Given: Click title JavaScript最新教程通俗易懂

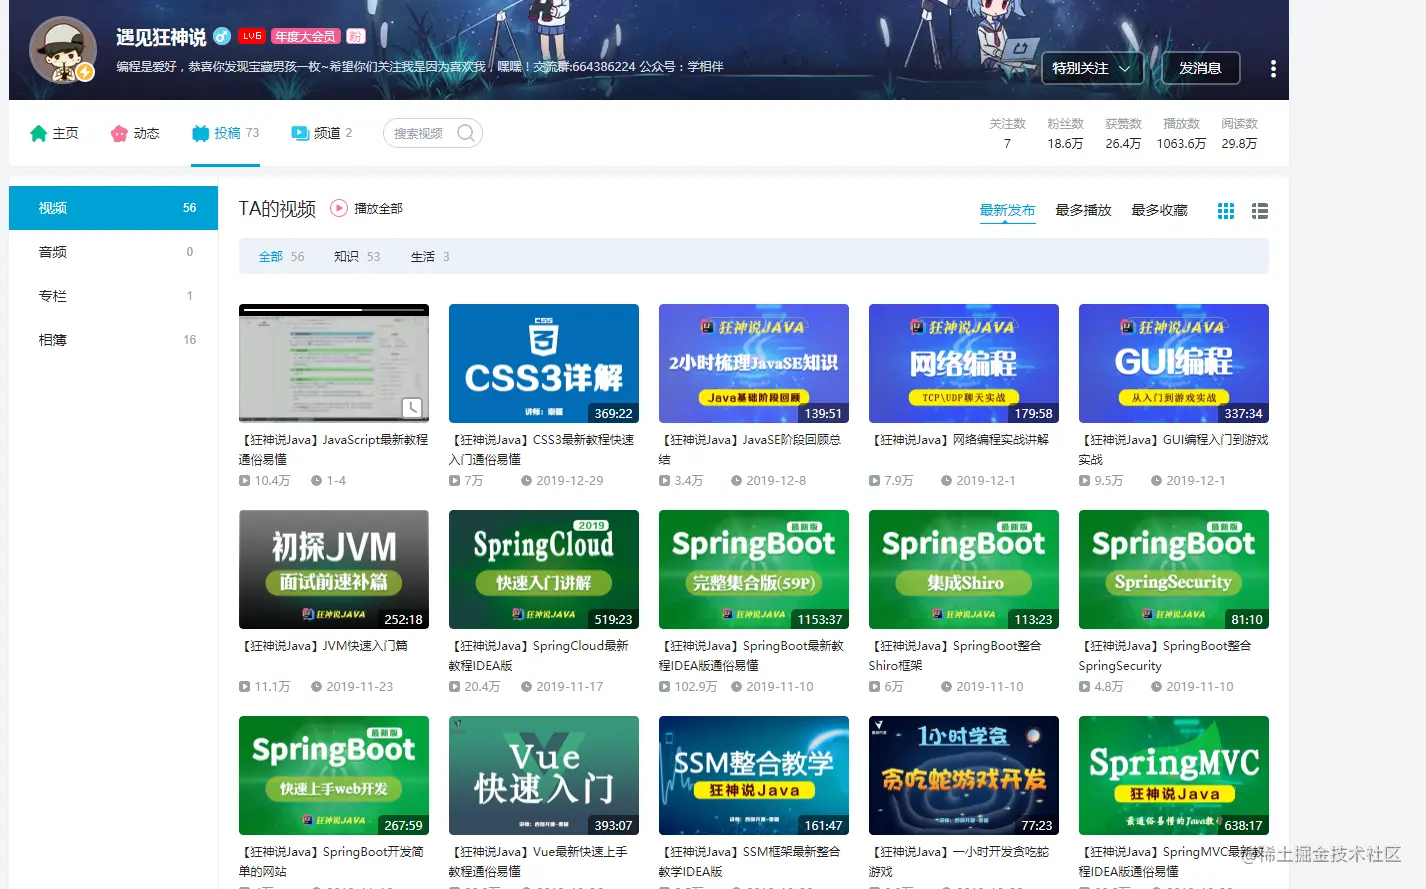Looking at the screenshot, I should click(334, 449).
